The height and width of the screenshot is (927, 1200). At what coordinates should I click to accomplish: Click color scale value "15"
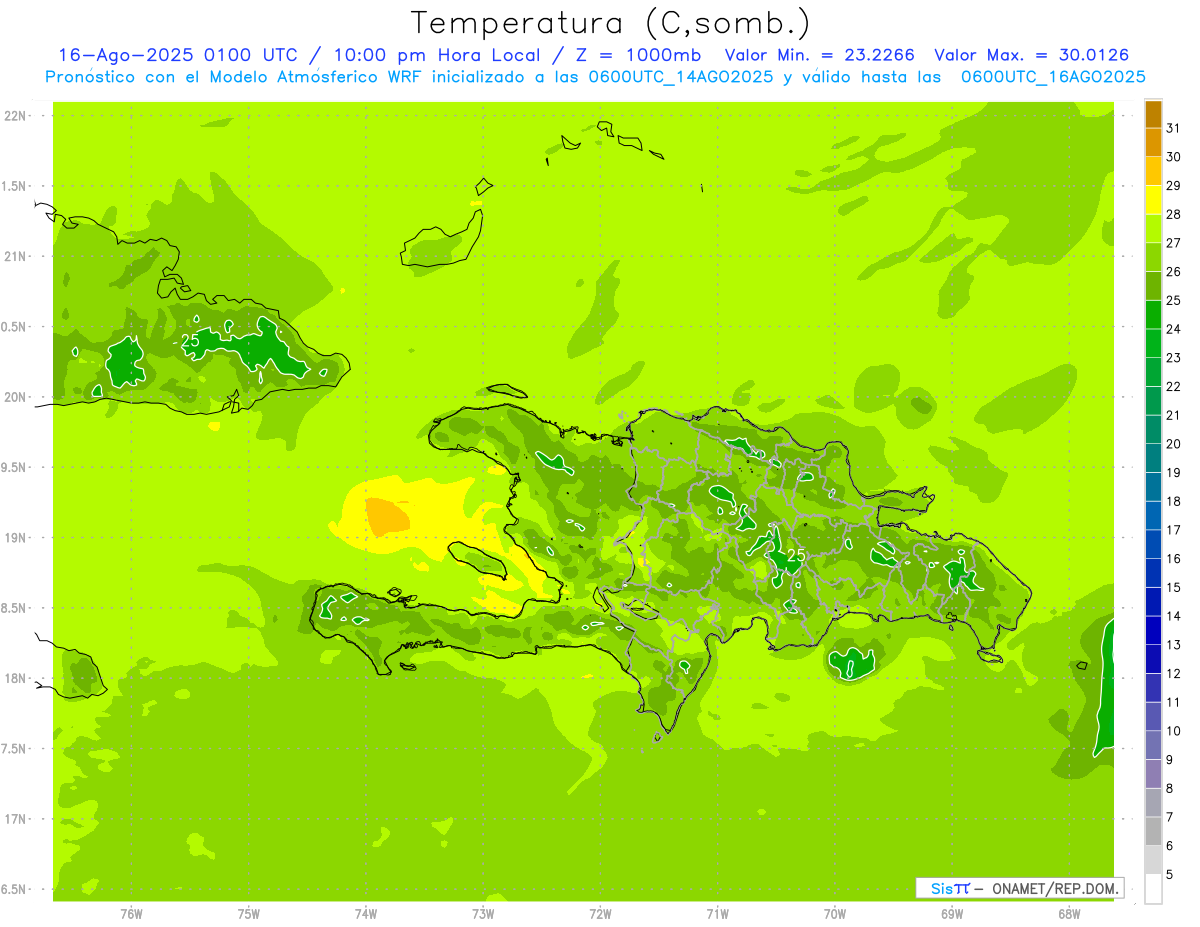pos(1174,588)
